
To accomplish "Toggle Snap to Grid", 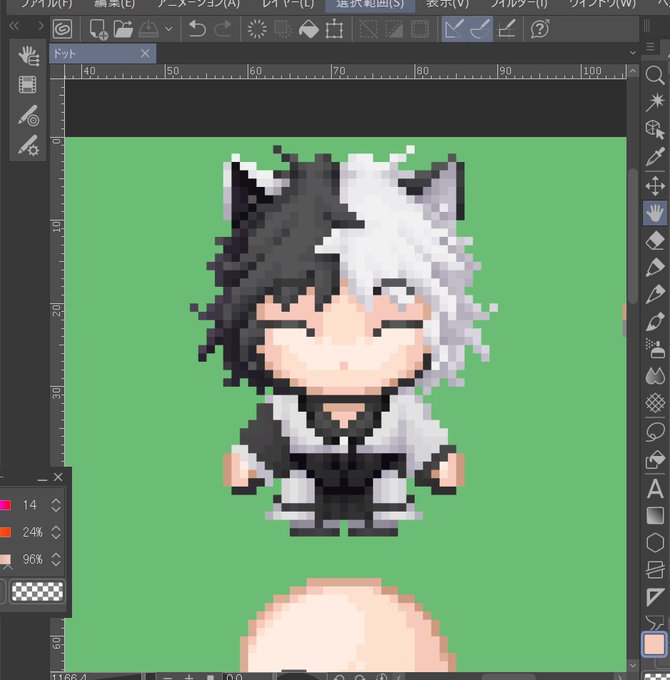I will [x=507, y=29].
